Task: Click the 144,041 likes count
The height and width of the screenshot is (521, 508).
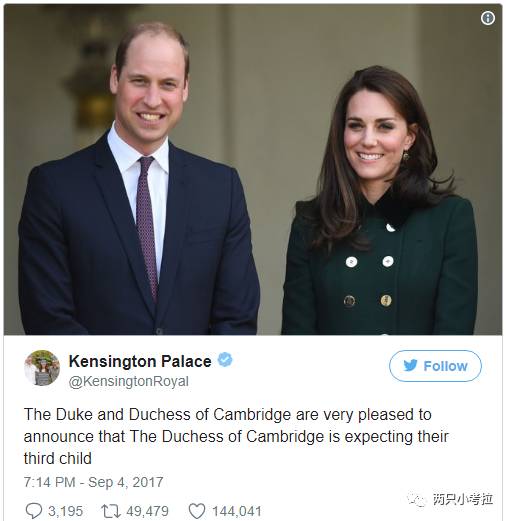Action: [237, 511]
